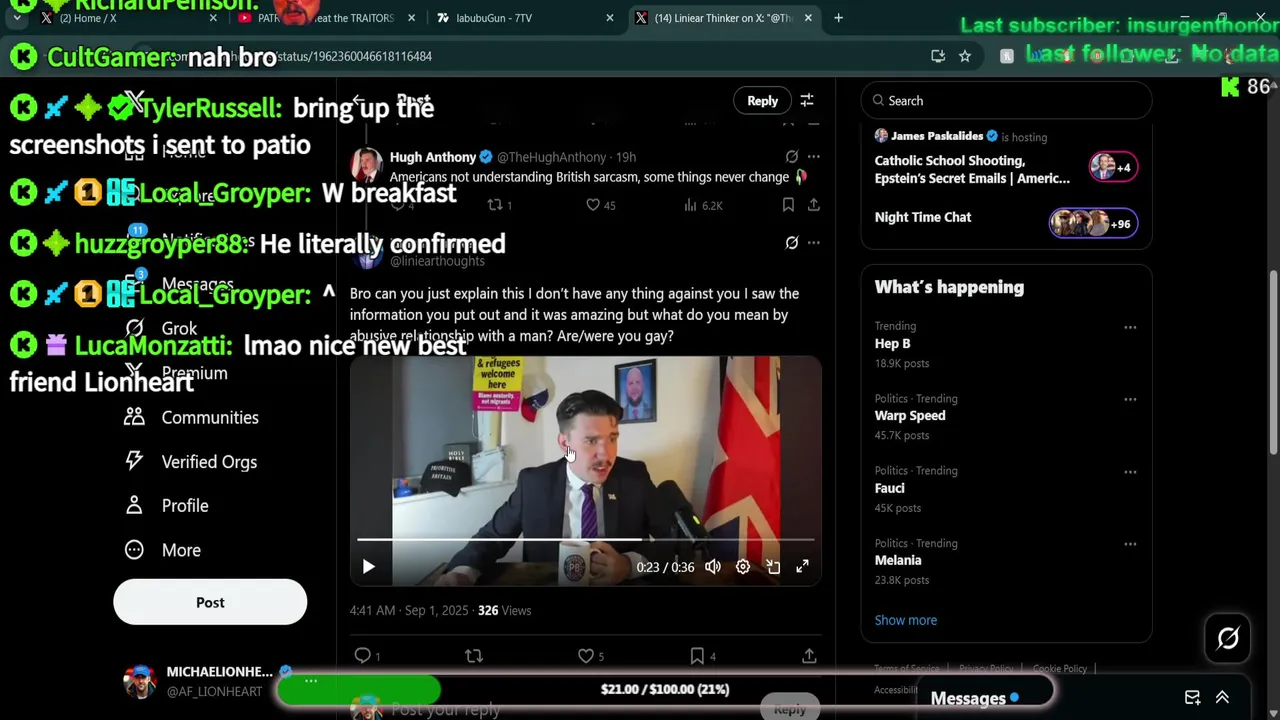
Task: View analytics of Hugh Anthony's tweet
Action: pos(690,205)
